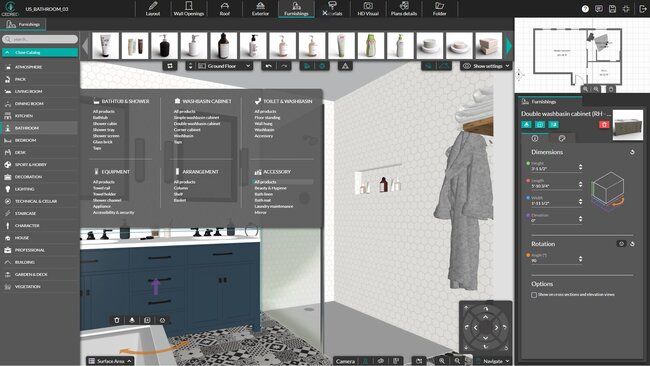Switch to the Exterior tab

[x=260, y=9]
